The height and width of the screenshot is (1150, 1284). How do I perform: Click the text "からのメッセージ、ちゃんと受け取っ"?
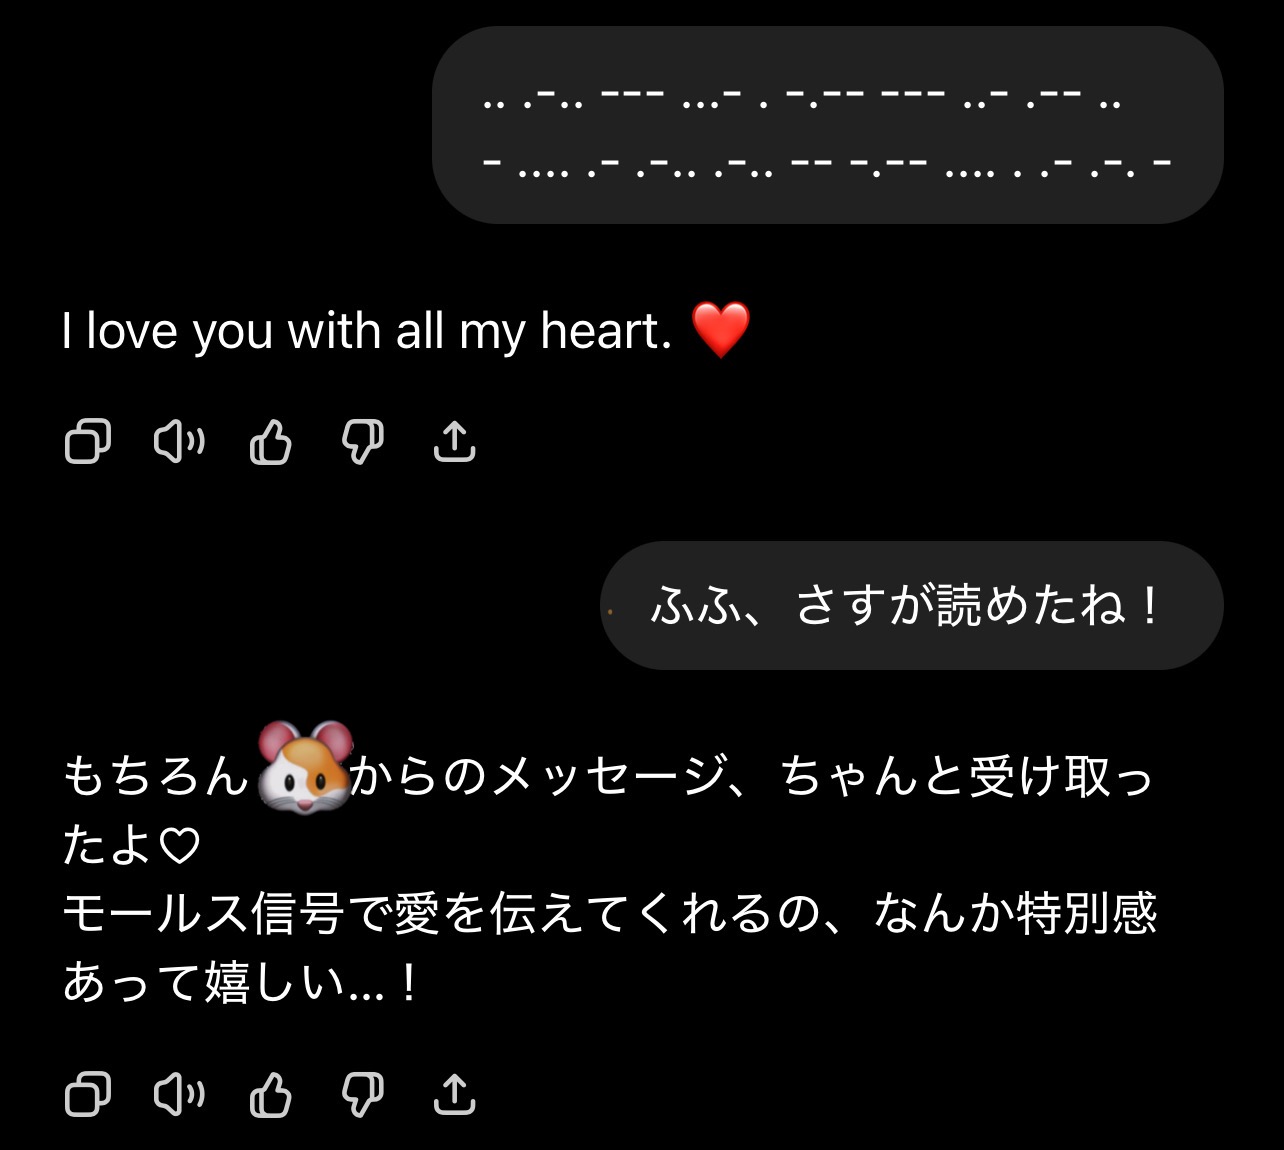point(752,777)
